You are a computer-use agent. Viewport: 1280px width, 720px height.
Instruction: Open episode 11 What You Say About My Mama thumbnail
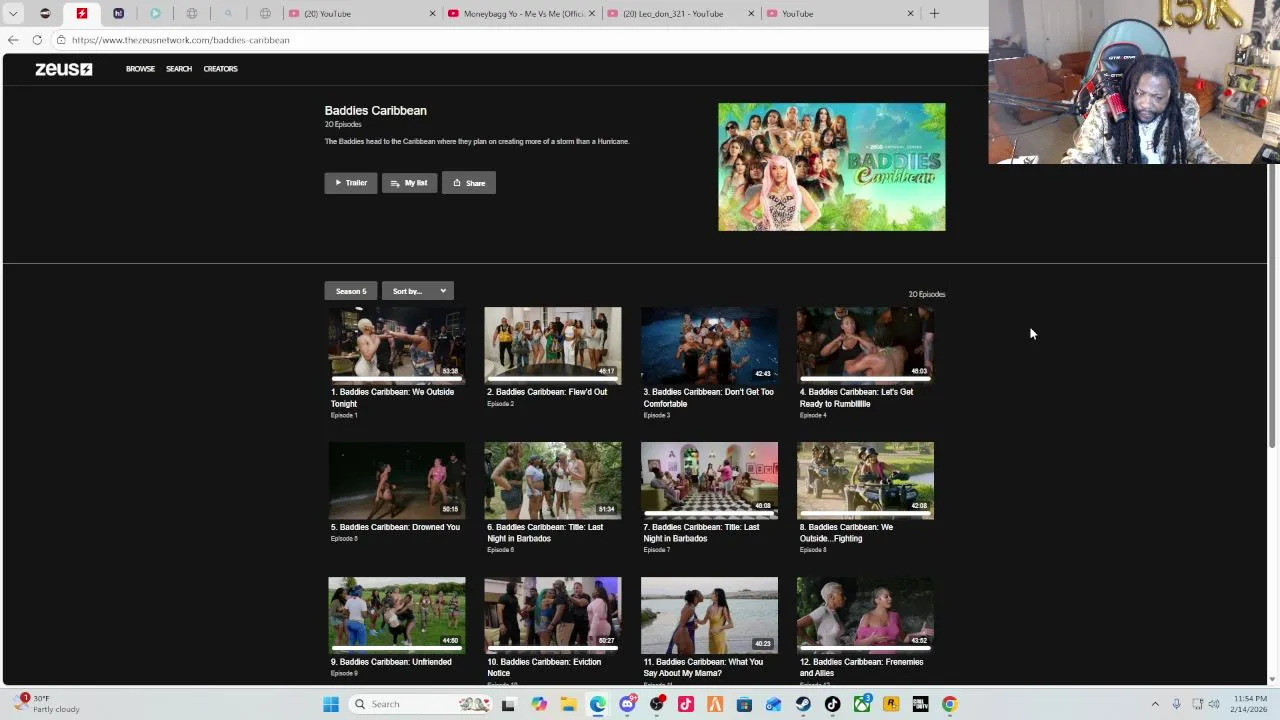click(x=709, y=615)
